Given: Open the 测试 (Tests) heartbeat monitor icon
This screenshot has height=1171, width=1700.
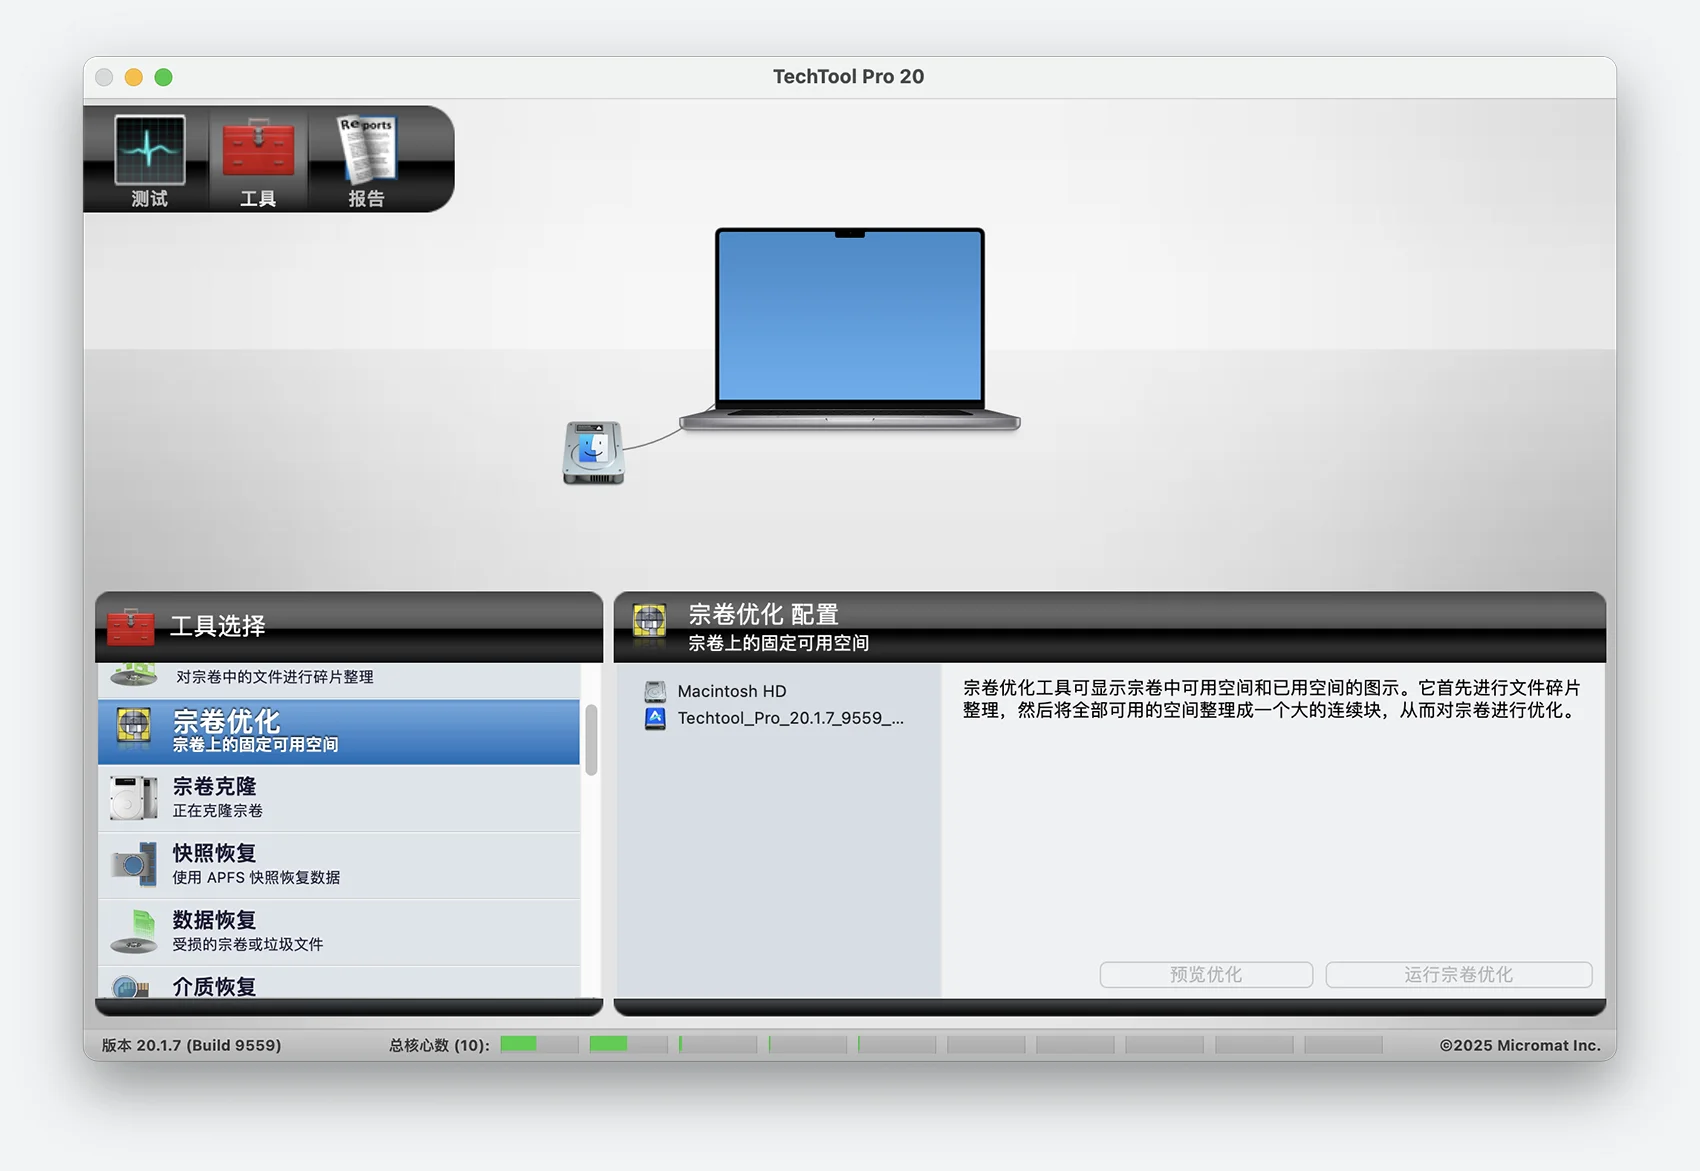Looking at the screenshot, I should pyautogui.click(x=149, y=151).
